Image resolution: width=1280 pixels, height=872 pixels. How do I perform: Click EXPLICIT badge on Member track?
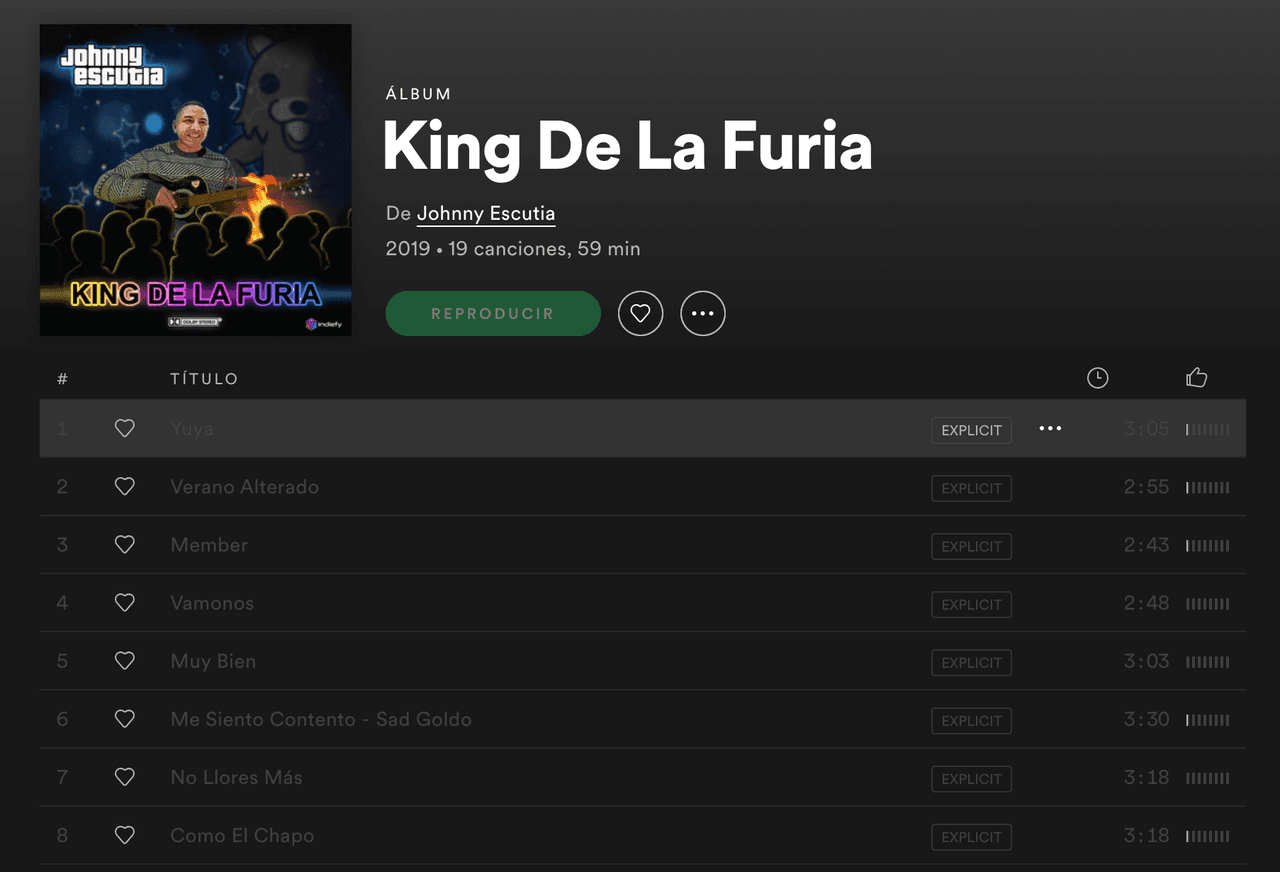971,546
